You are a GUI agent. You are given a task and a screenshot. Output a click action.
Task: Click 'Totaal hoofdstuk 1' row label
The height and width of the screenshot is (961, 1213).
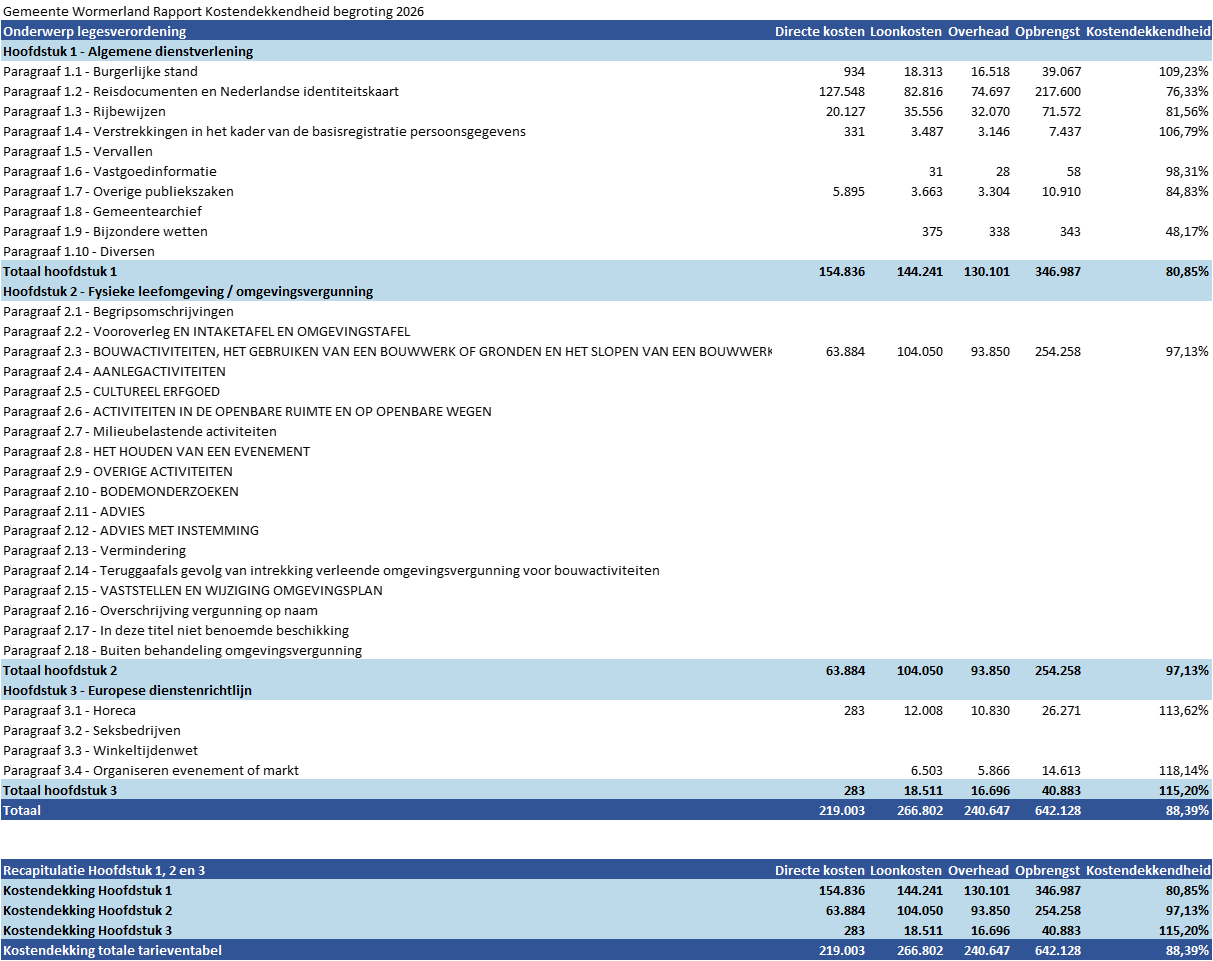pos(60,271)
